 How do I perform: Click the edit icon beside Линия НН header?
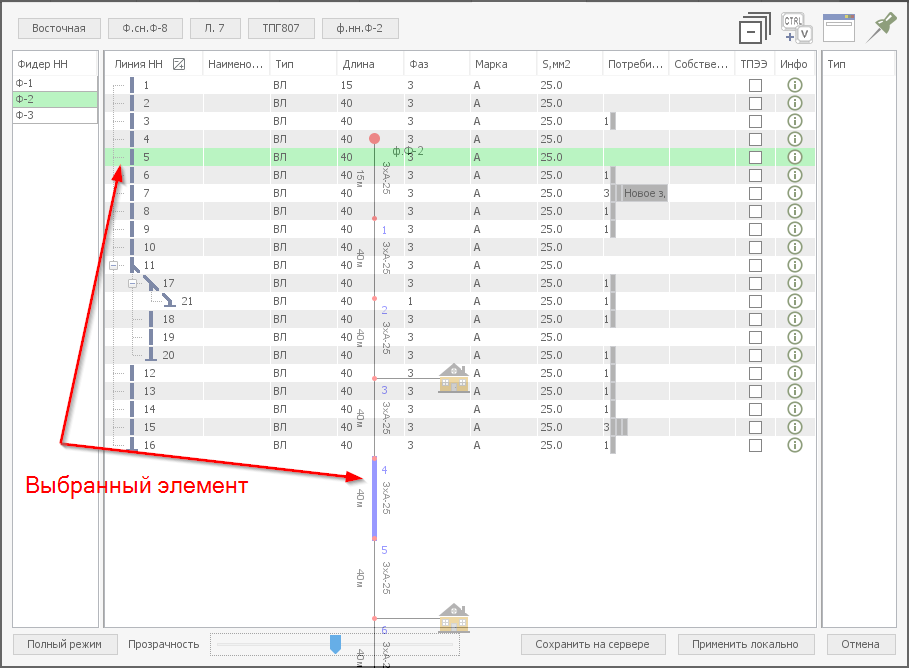[x=179, y=64]
